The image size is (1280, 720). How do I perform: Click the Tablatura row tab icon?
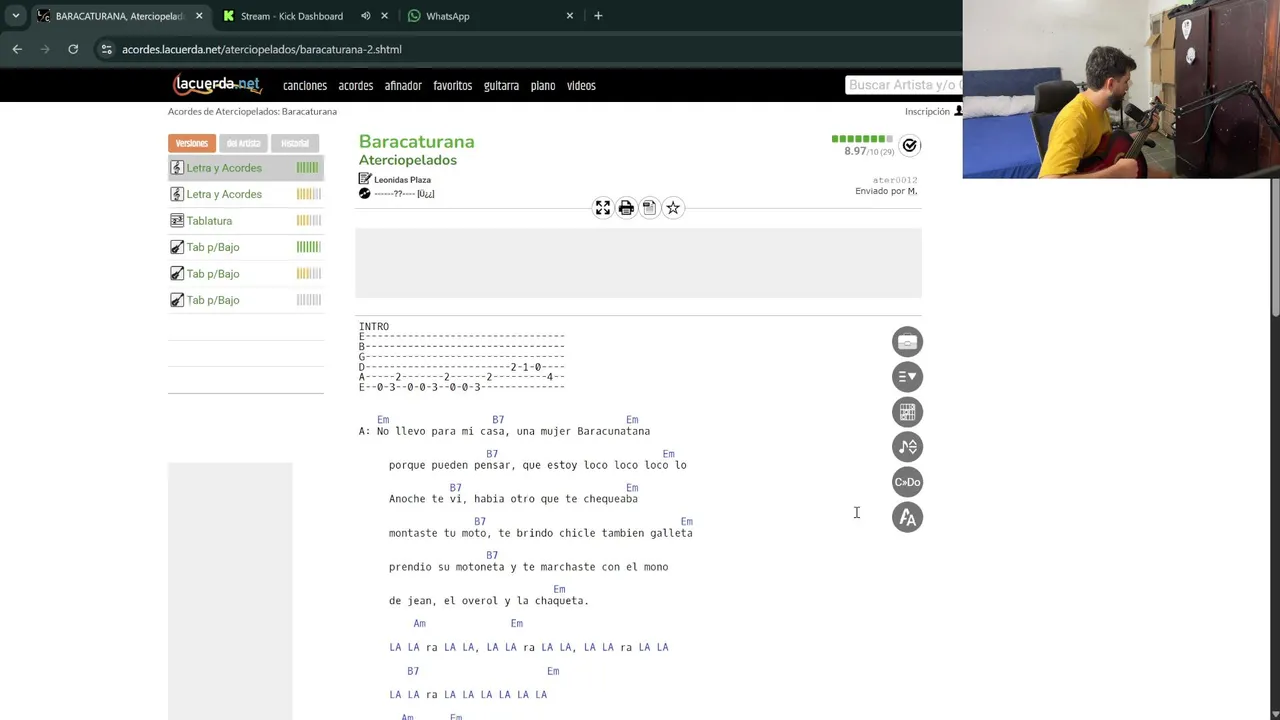point(177,221)
